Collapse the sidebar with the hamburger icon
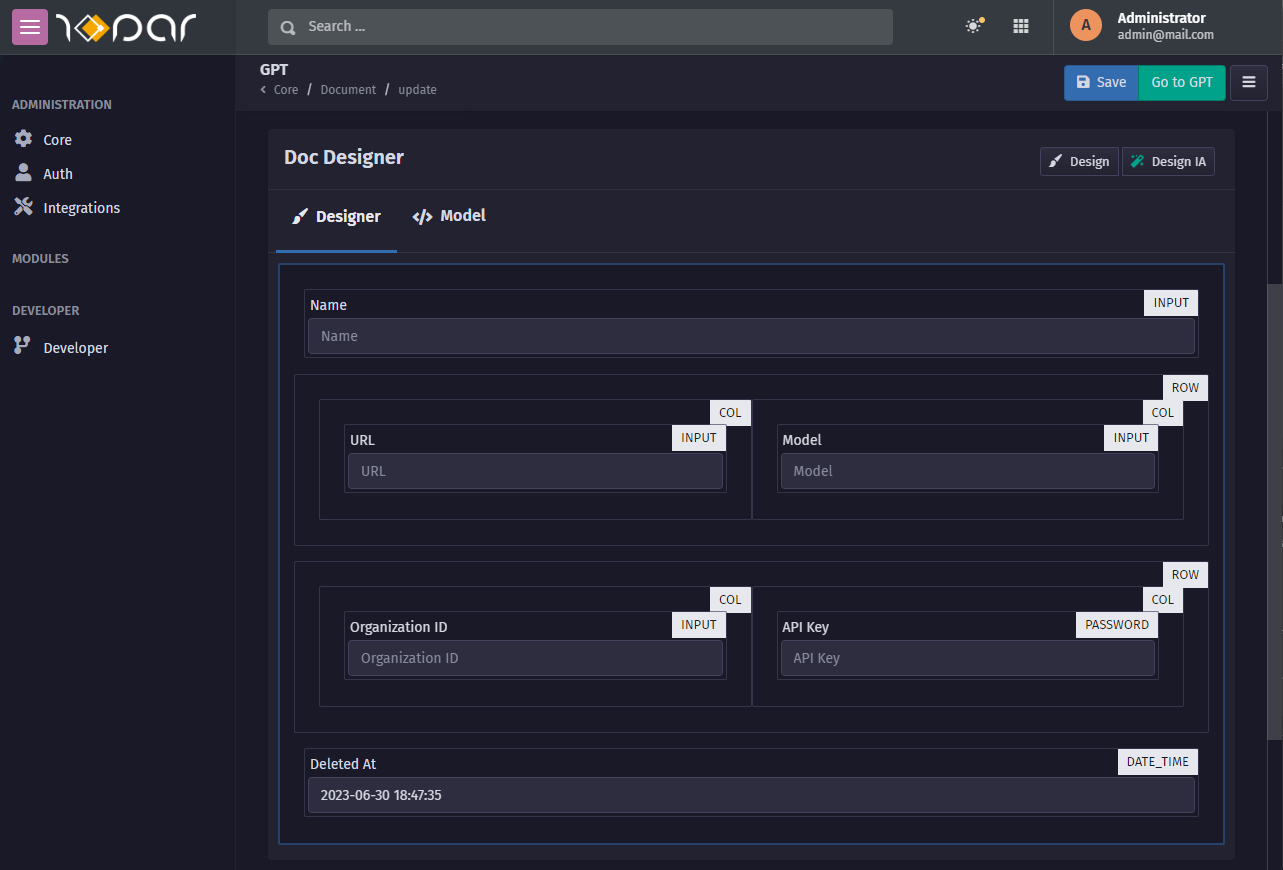This screenshot has height=870, width=1283. (29, 27)
